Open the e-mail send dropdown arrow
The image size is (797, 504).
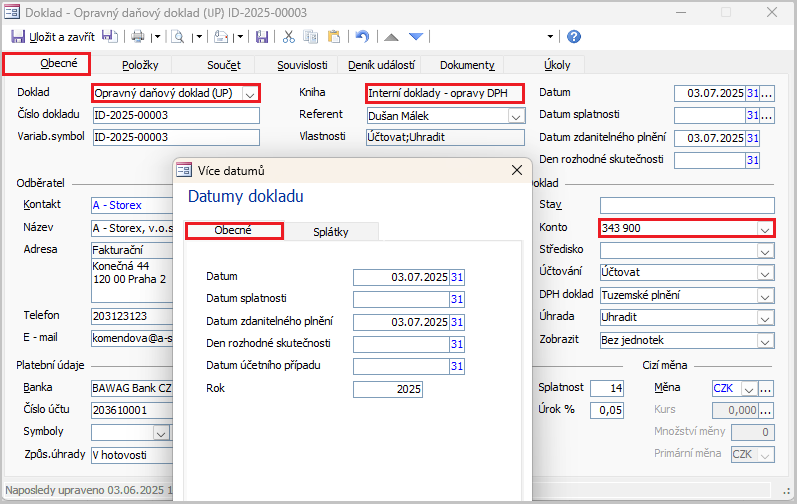(240, 37)
